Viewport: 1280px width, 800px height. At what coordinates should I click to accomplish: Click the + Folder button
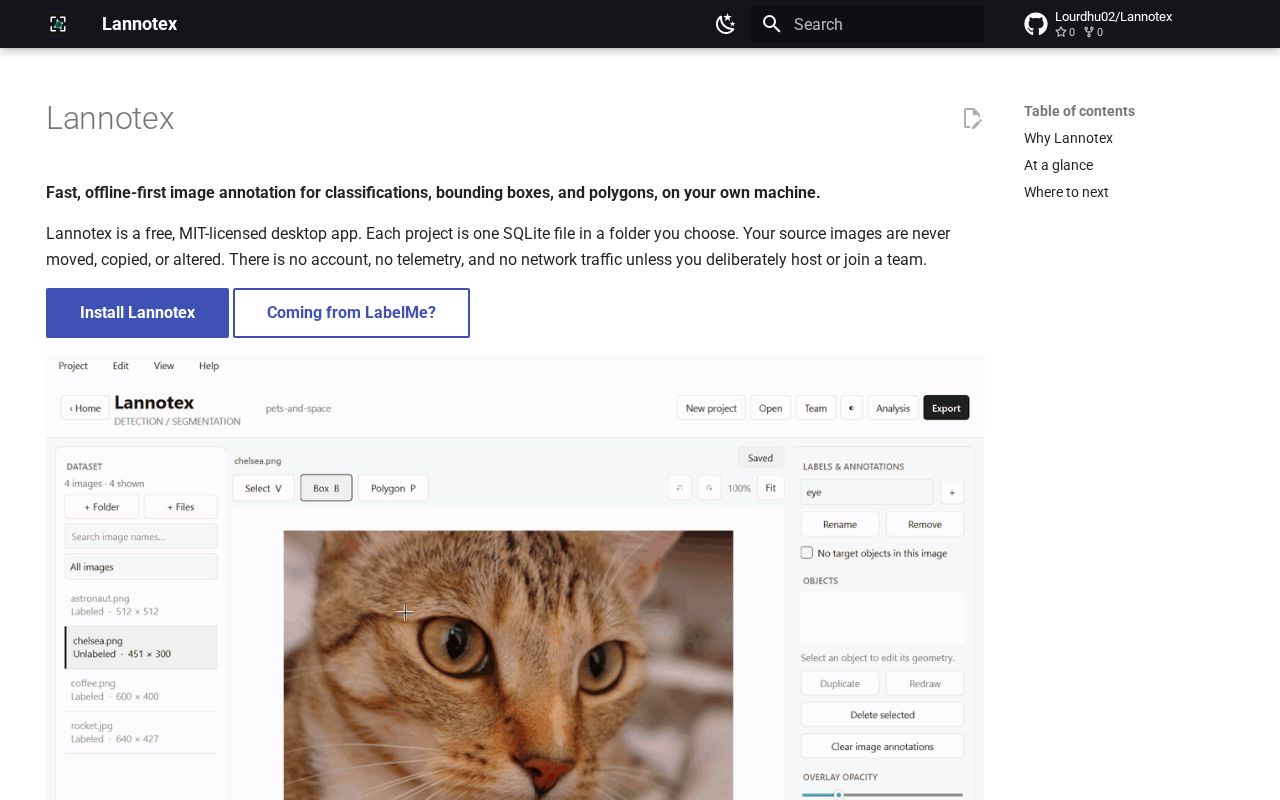[101, 507]
